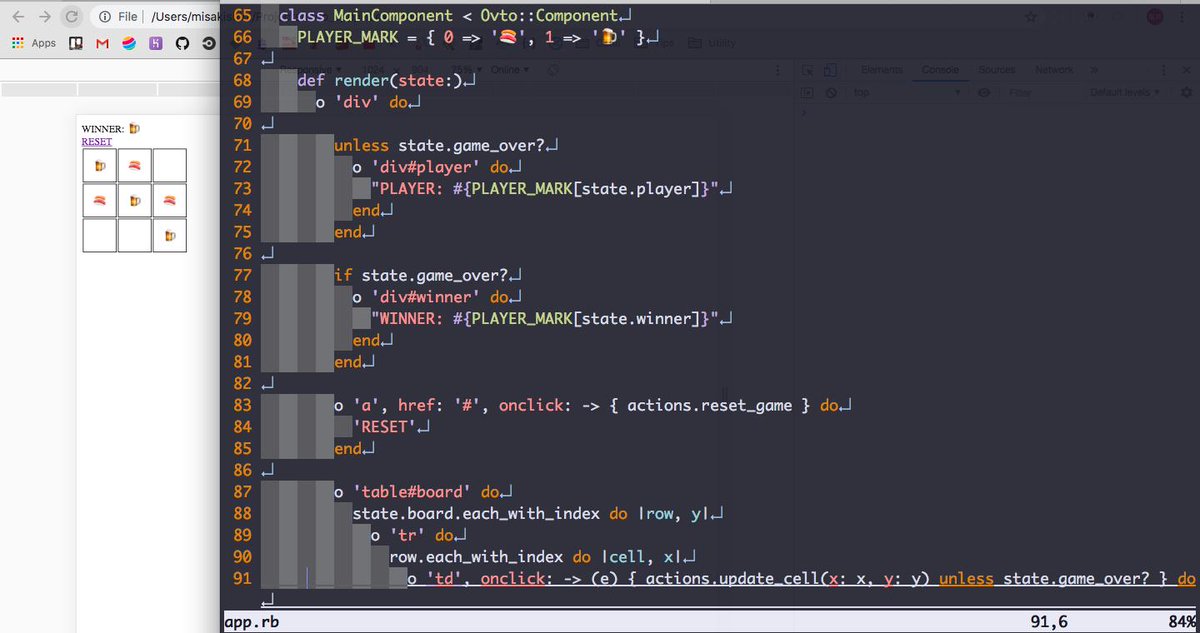Click the empty top-right board cell
The height and width of the screenshot is (633, 1200).
point(169,165)
